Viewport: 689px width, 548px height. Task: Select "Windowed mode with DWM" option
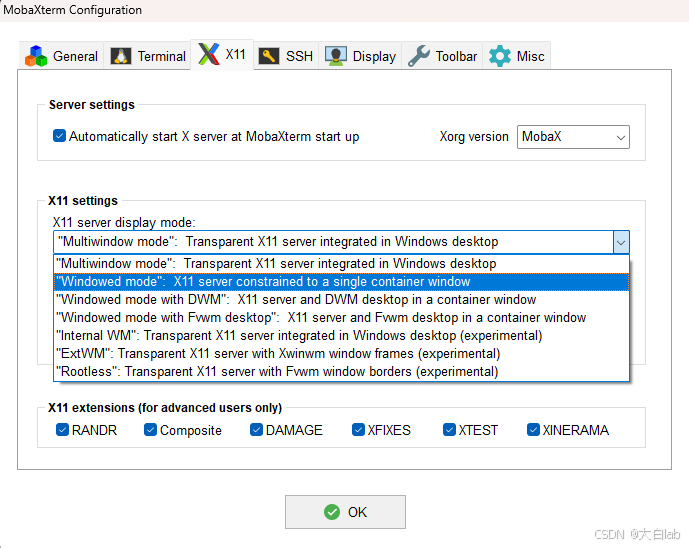point(341,300)
